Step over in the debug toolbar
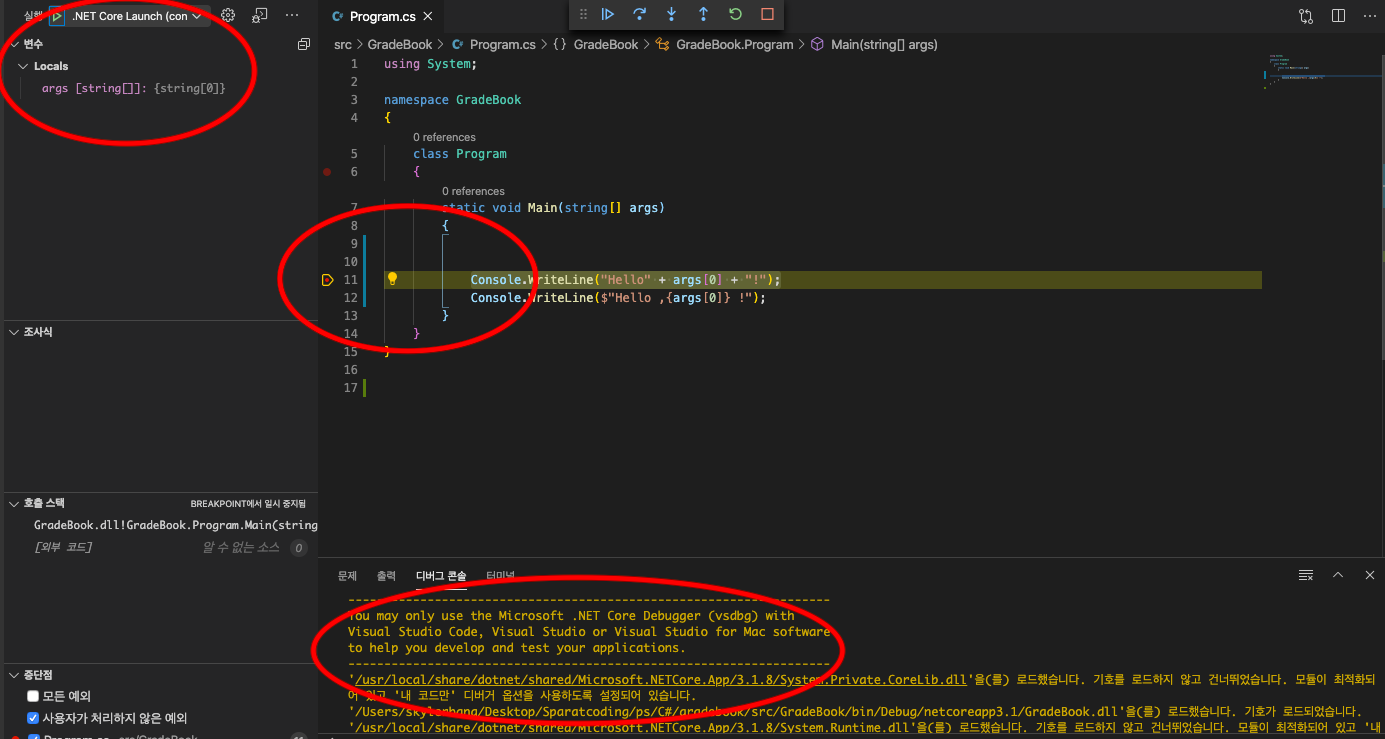This screenshot has width=1385, height=739. [x=639, y=14]
